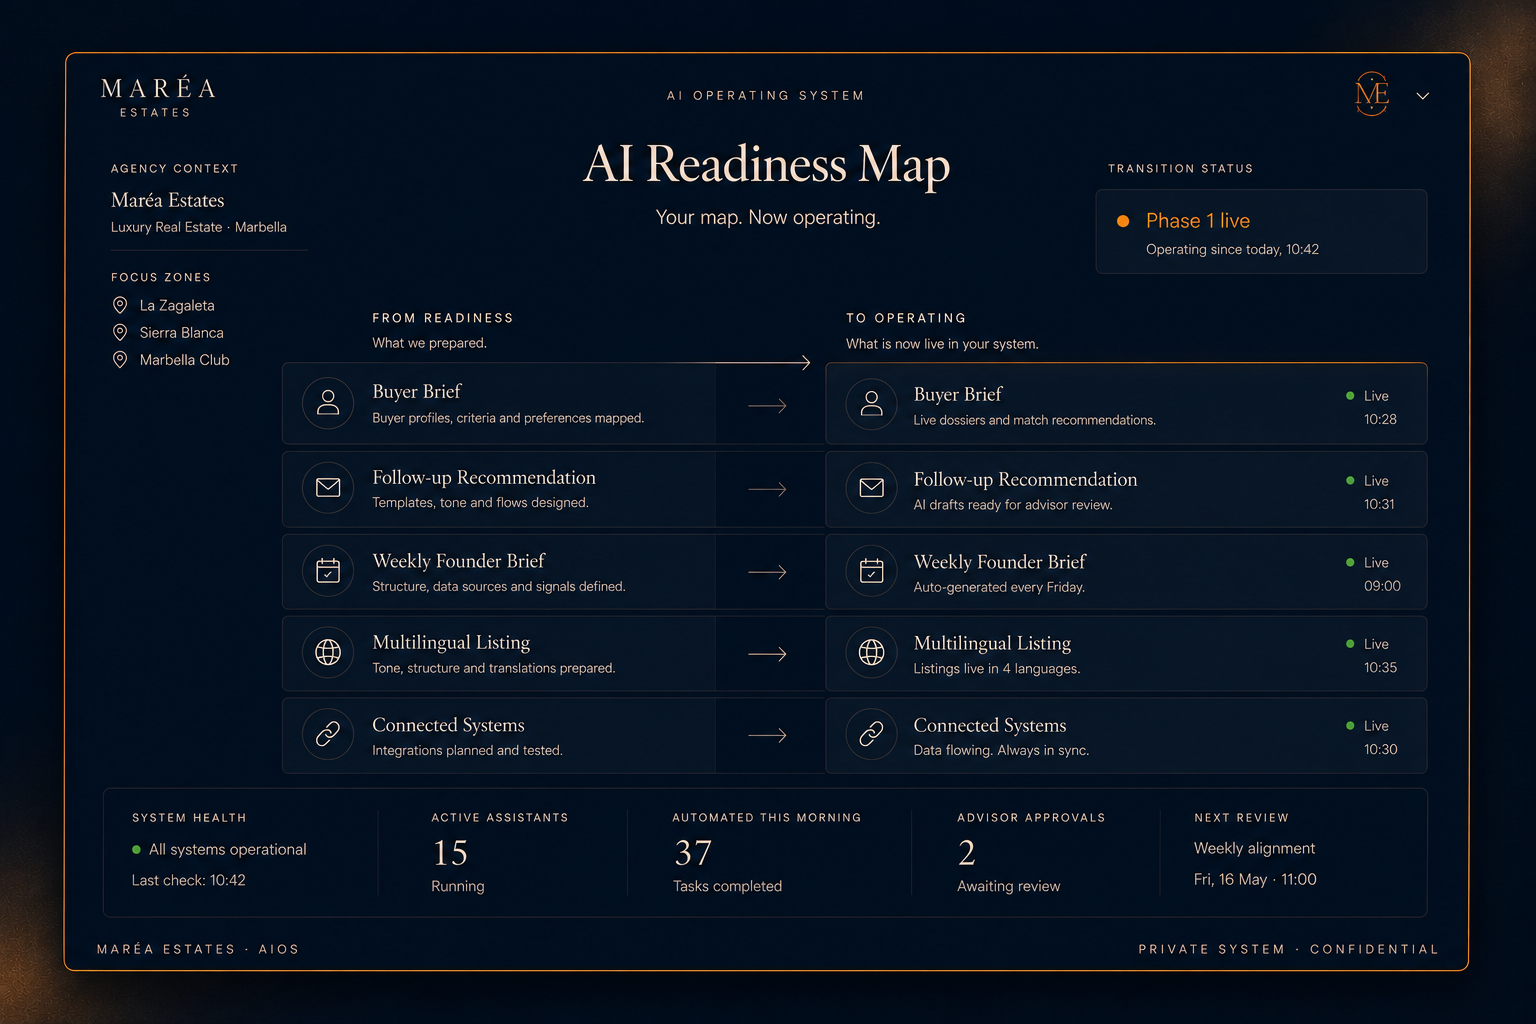Click link icon in live Connected Systems
1536x1024 pixels.
(872, 734)
